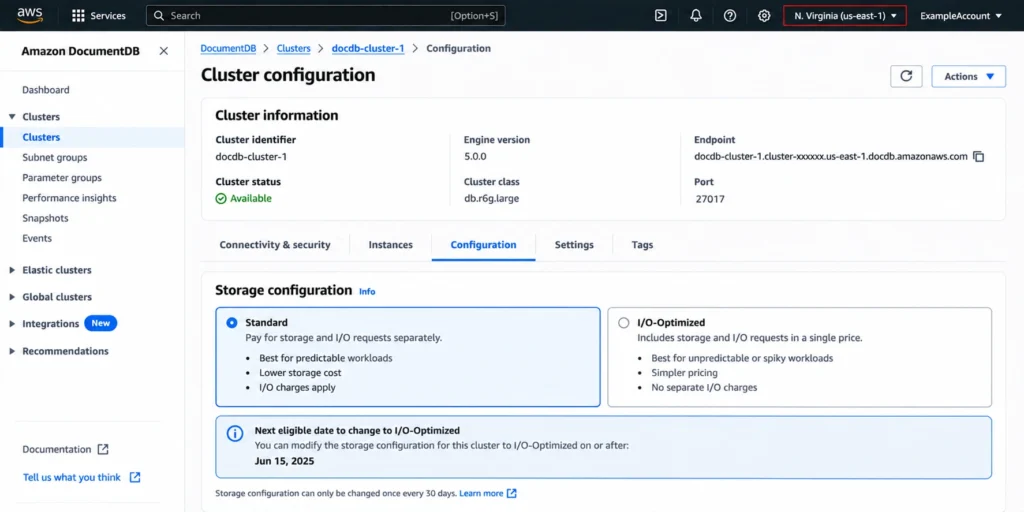Close the Amazon DocumentDB sidebar with X
Screen dimensions: 1024x512
coord(164,51)
